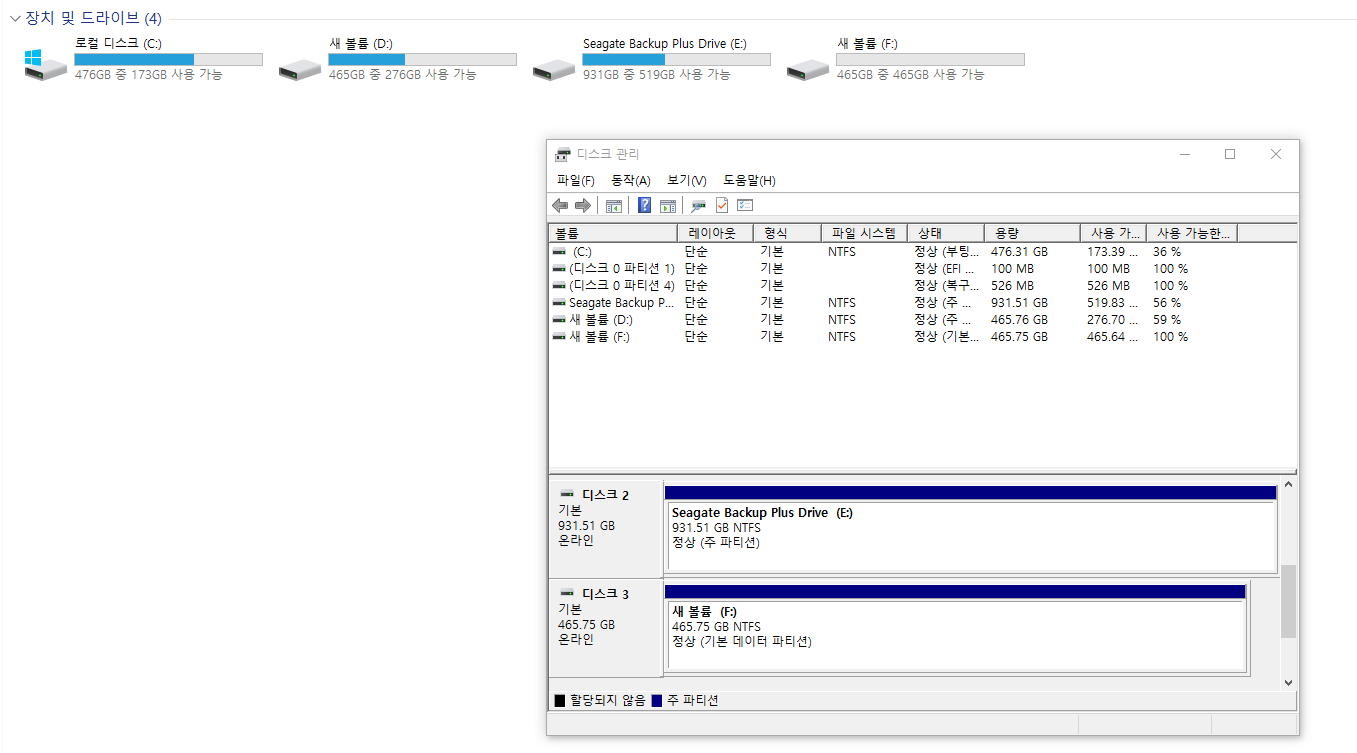Select the Local Disk (C:) drive icon in Explorer
This screenshot has width=1357, height=753.
45,65
